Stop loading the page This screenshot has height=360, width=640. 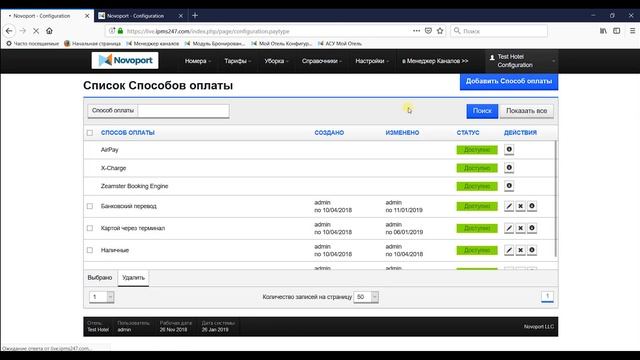(x=36, y=31)
